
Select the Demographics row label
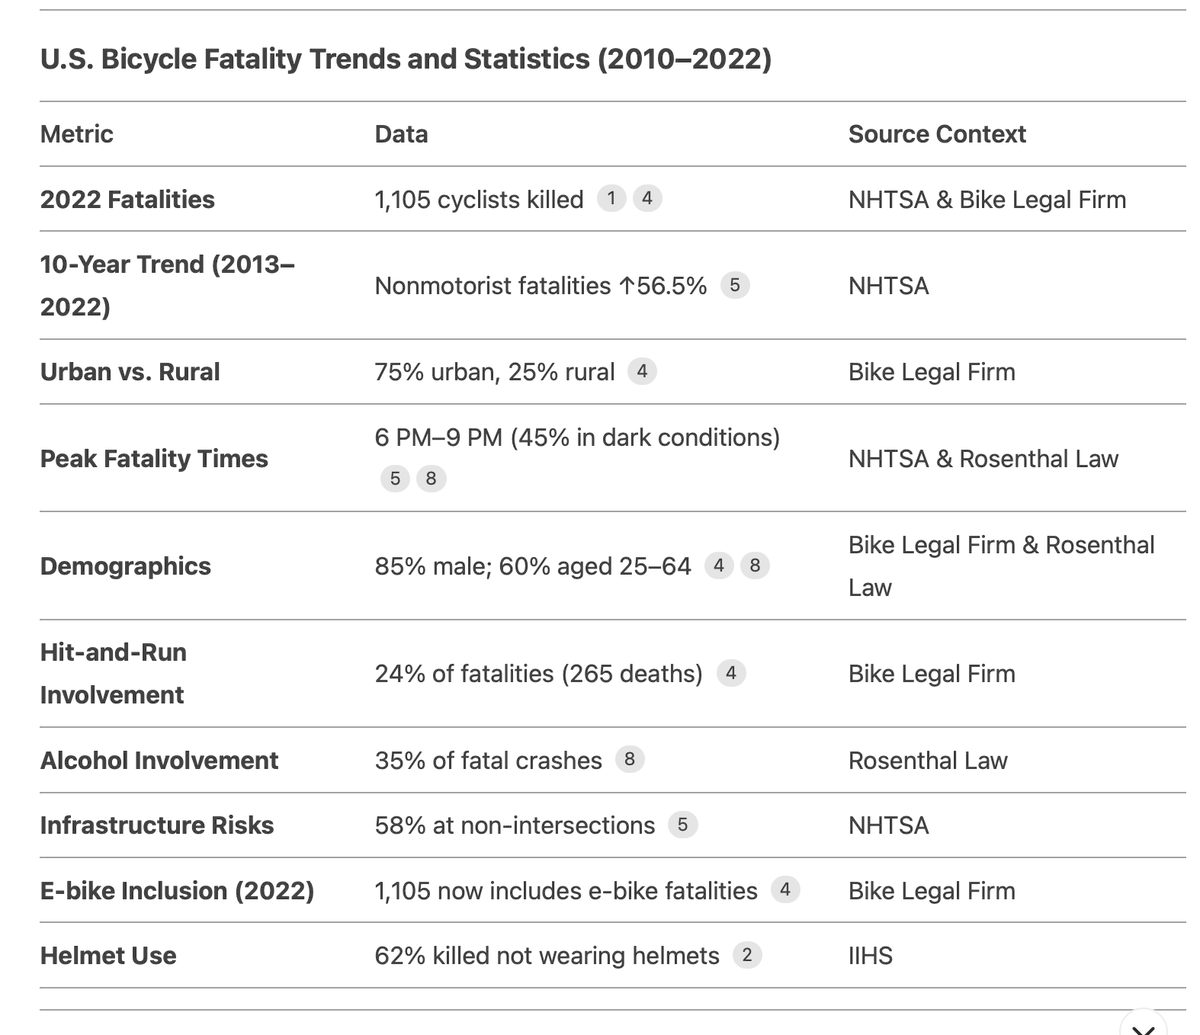click(125, 566)
